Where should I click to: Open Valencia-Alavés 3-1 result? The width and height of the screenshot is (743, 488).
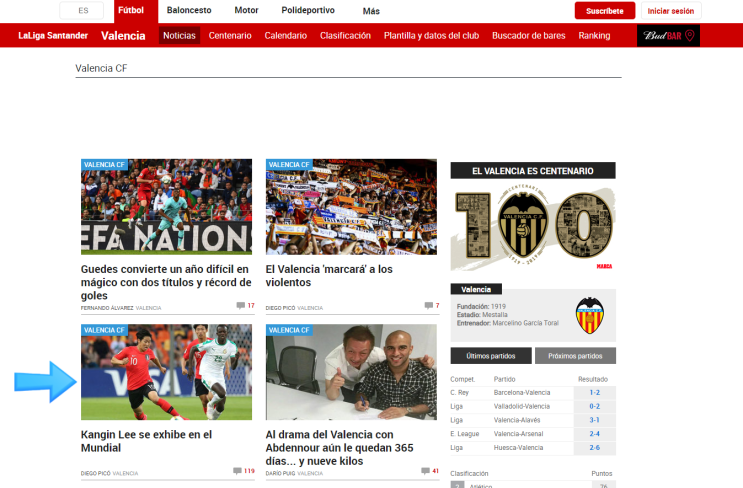(x=595, y=420)
